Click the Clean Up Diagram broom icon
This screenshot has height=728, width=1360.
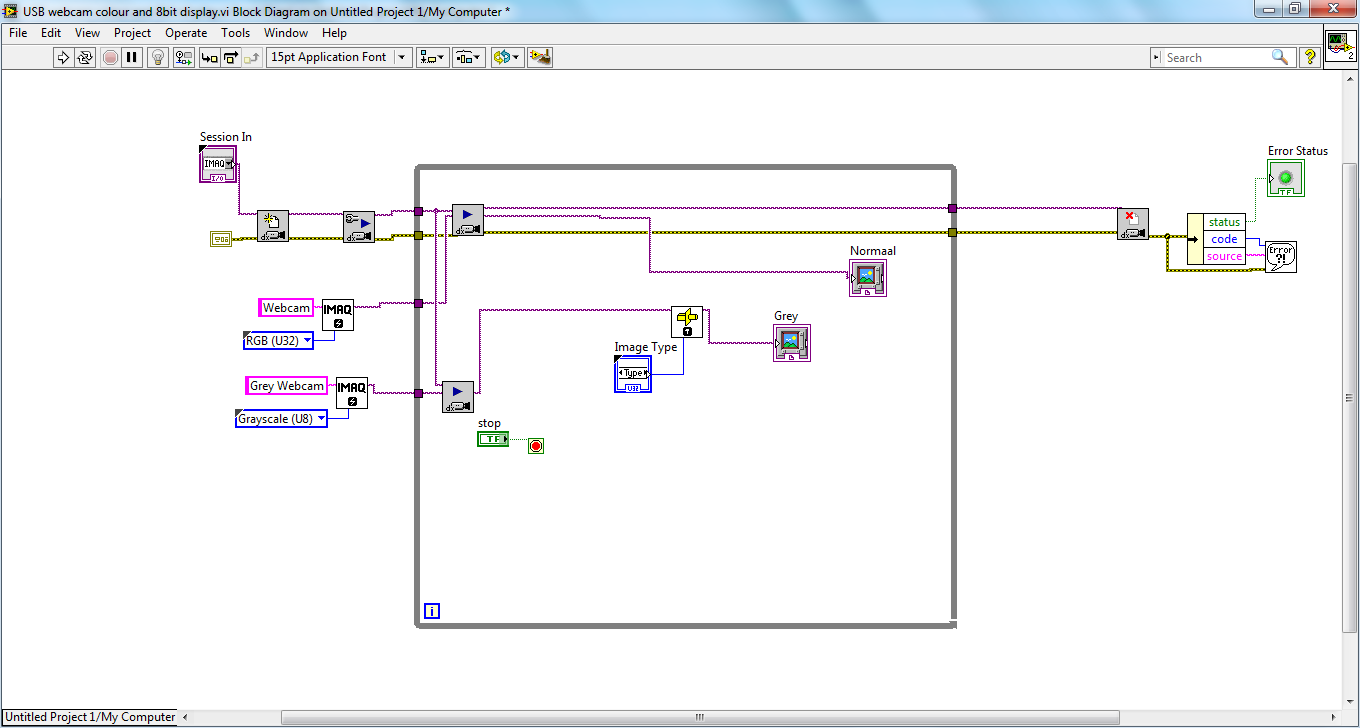point(540,57)
